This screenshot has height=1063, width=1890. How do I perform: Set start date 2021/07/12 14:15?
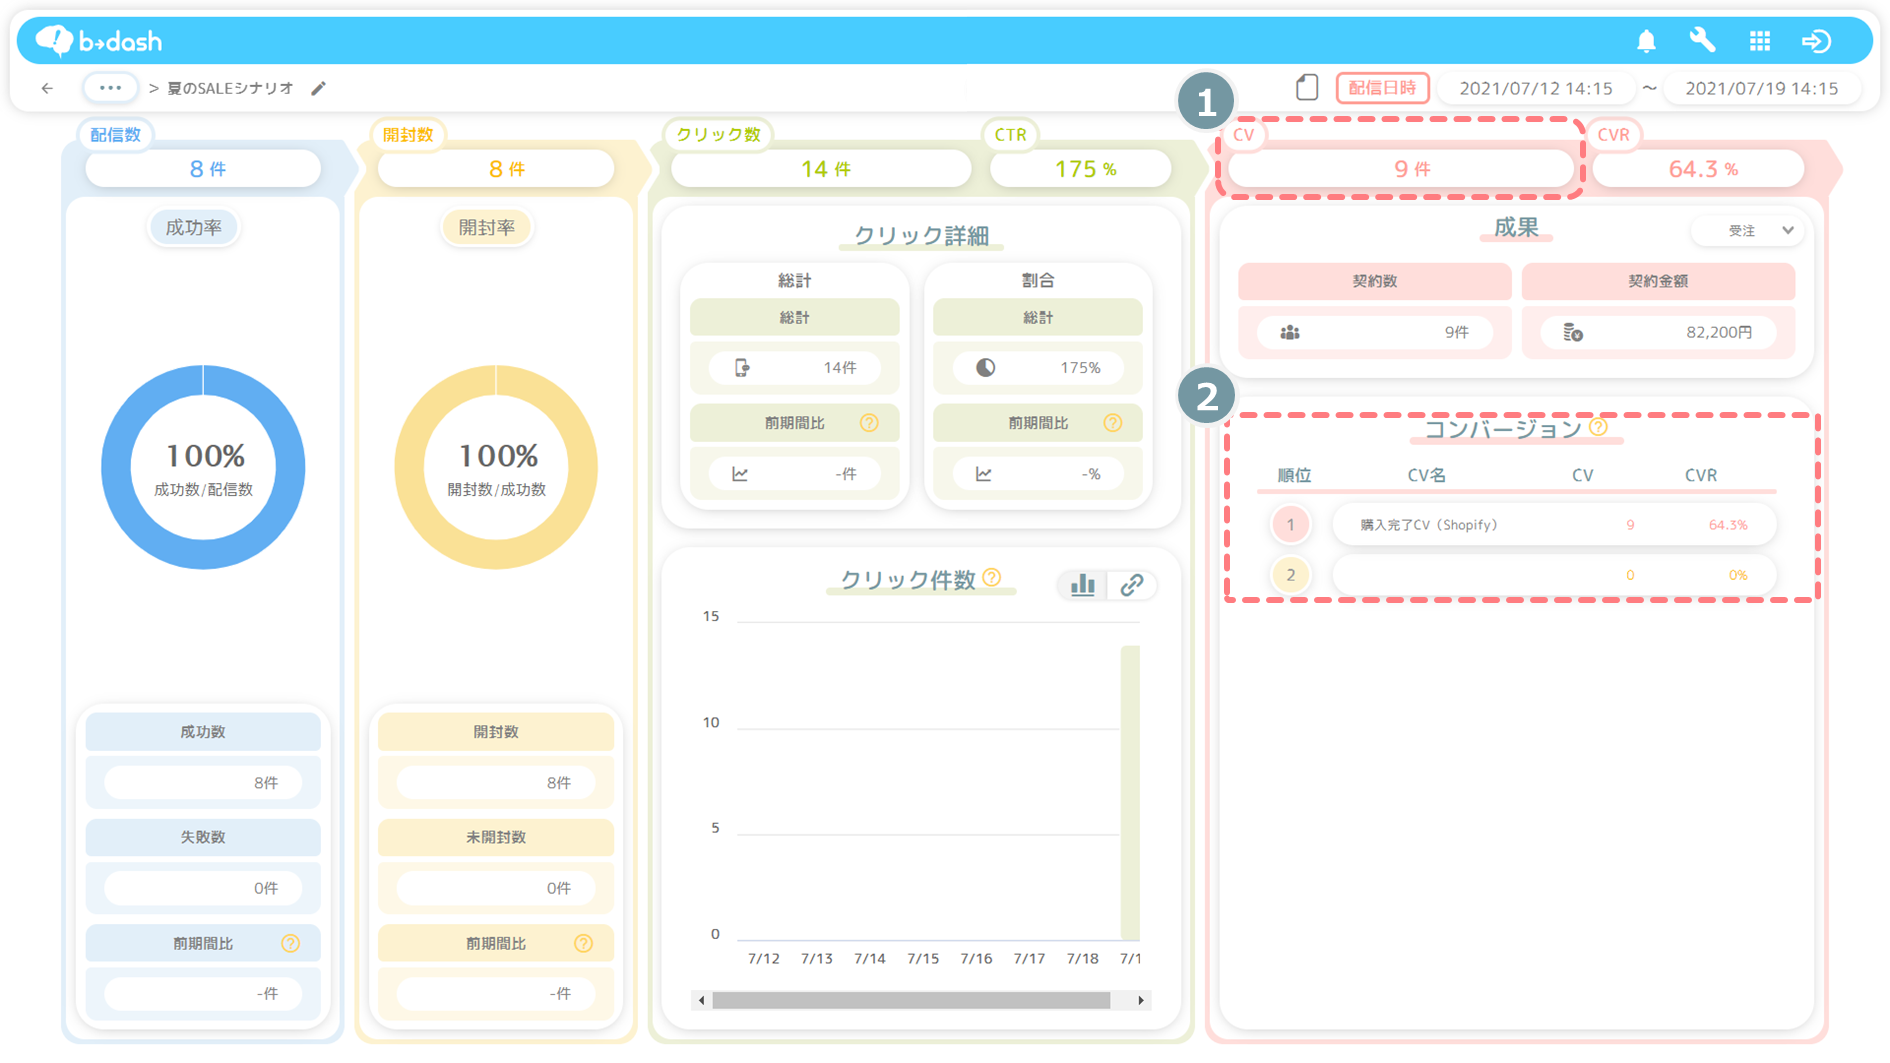click(x=1535, y=88)
